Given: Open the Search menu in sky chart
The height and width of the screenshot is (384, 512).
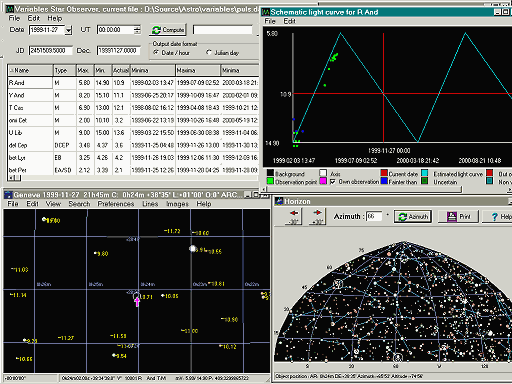Looking at the screenshot, I should point(79,204).
